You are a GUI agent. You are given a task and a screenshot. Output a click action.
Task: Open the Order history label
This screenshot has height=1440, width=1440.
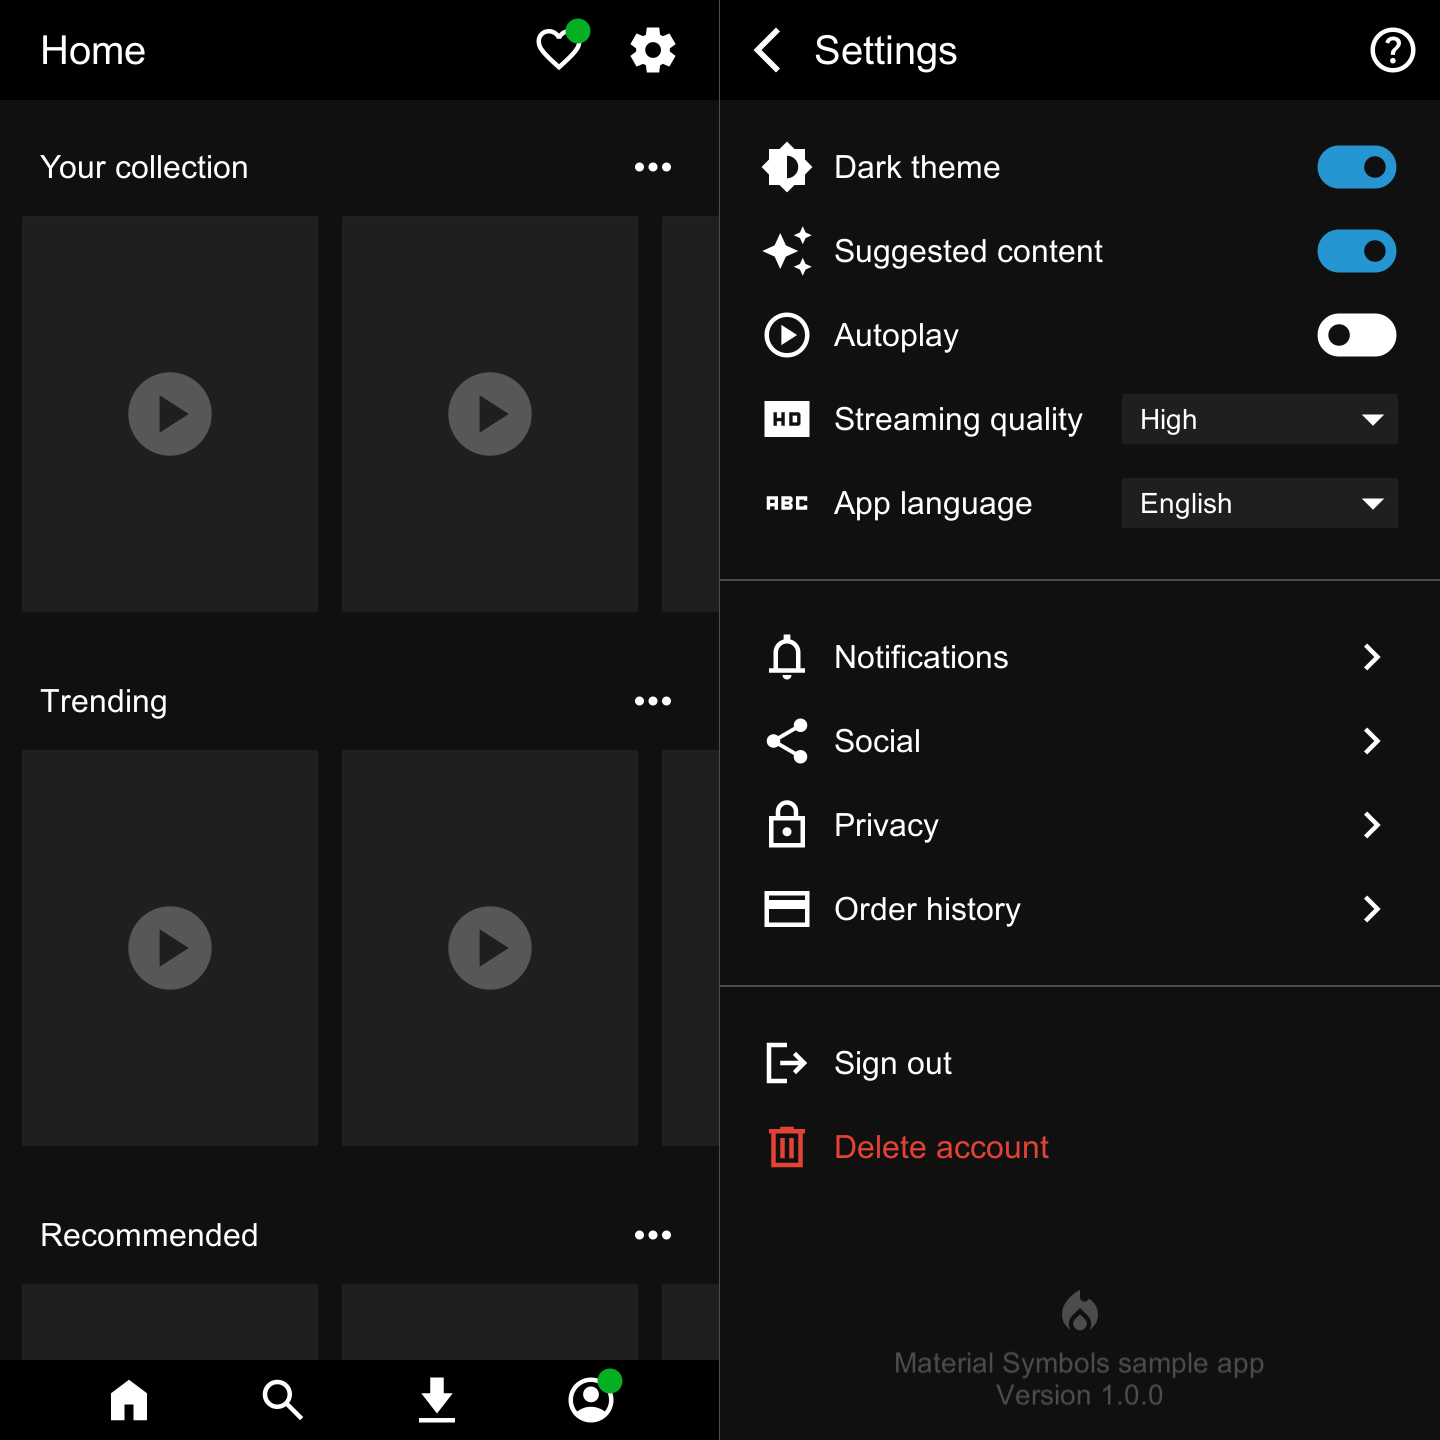927,909
